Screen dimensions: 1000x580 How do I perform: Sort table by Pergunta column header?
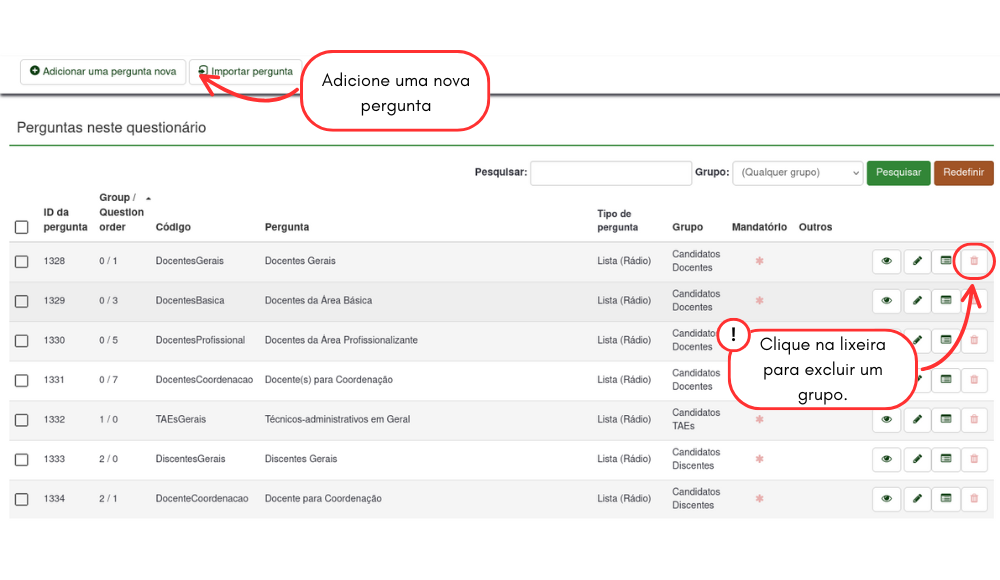[287, 227]
